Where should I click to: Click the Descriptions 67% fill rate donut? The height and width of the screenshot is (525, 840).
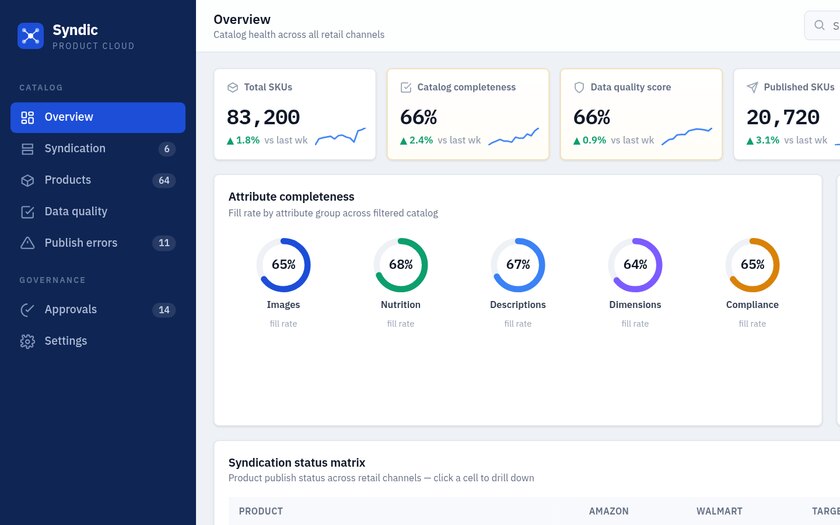(518, 265)
